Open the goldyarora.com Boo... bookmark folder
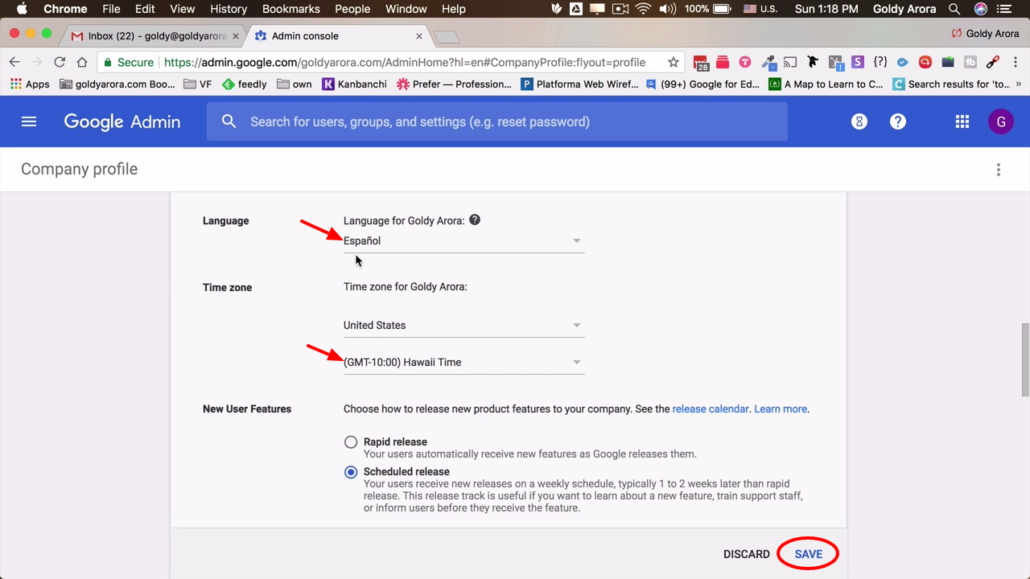1030x579 pixels. click(117, 84)
